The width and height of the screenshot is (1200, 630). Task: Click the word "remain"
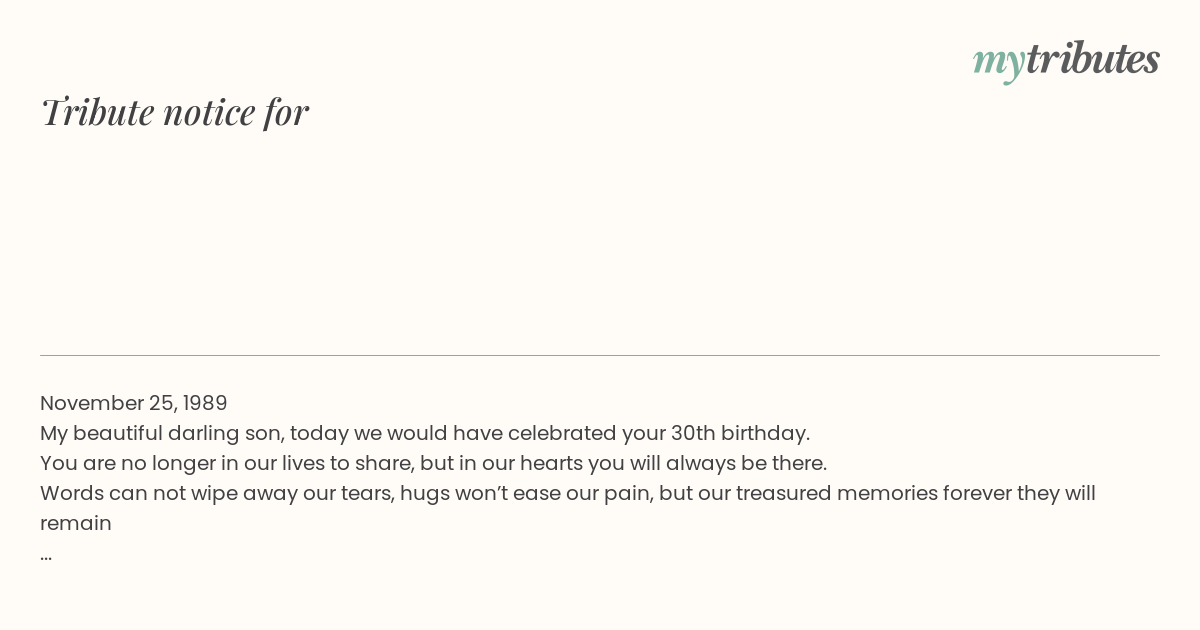pos(76,523)
